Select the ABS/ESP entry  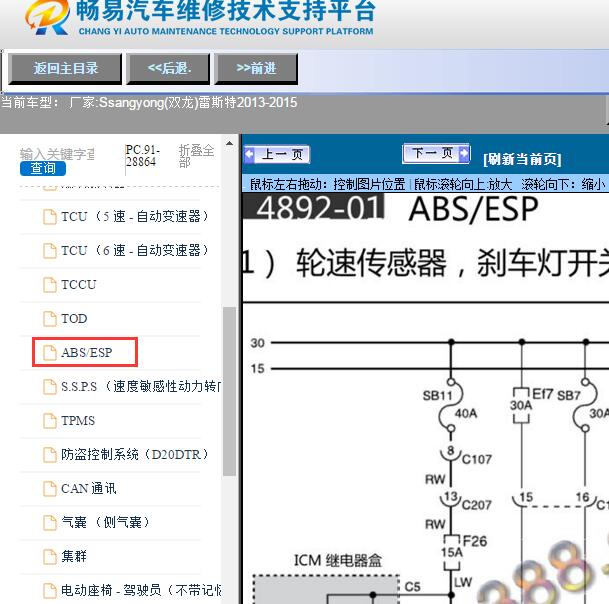87,352
